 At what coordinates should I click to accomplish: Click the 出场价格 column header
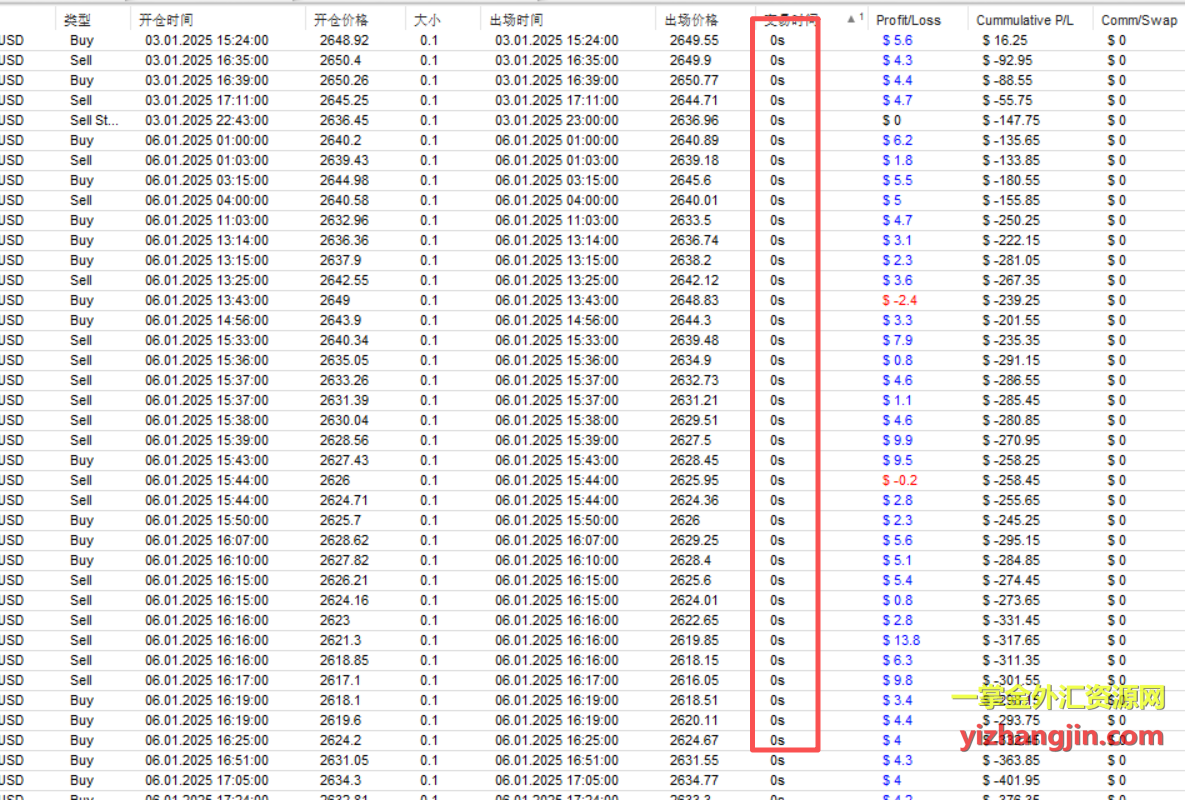(x=691, y=20)
